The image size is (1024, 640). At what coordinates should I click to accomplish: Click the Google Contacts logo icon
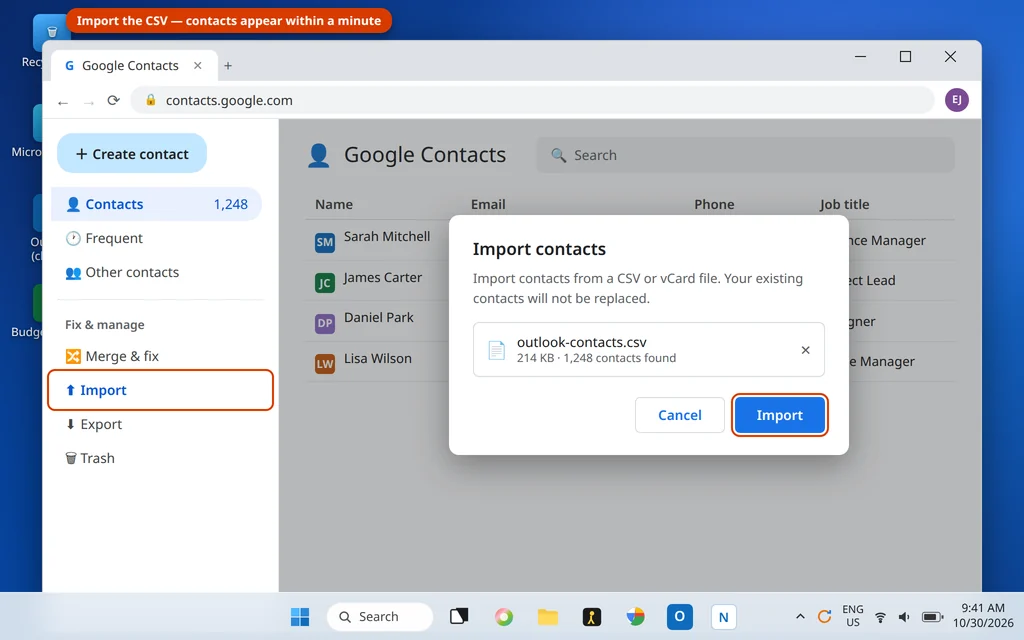point(319,155)
